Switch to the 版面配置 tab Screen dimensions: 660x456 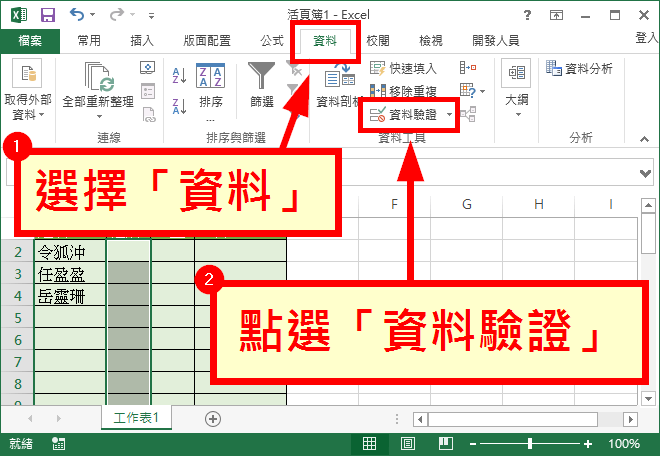[x=207, y=41]
